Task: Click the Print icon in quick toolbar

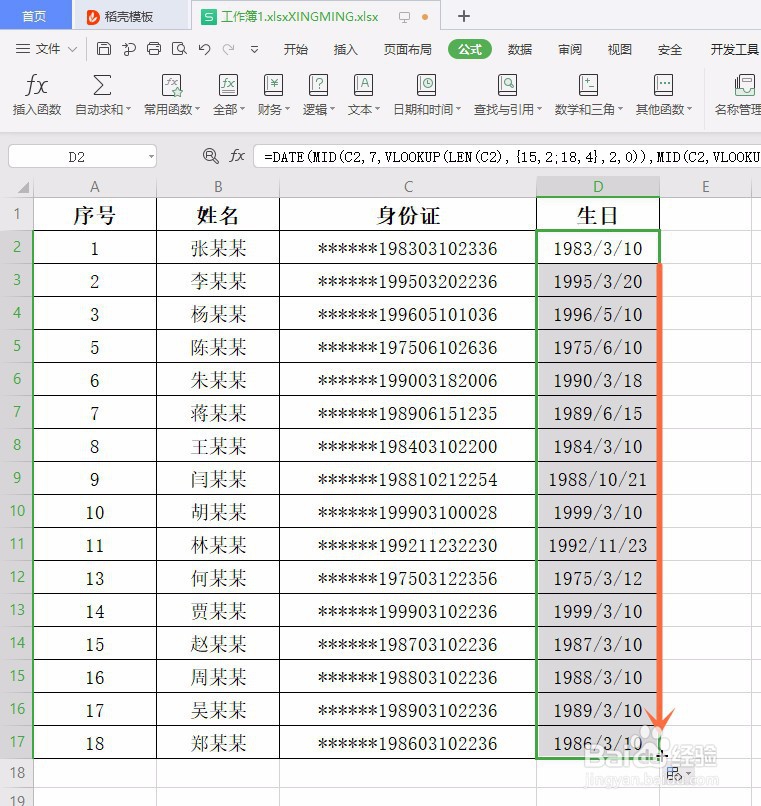Action: 154,49
